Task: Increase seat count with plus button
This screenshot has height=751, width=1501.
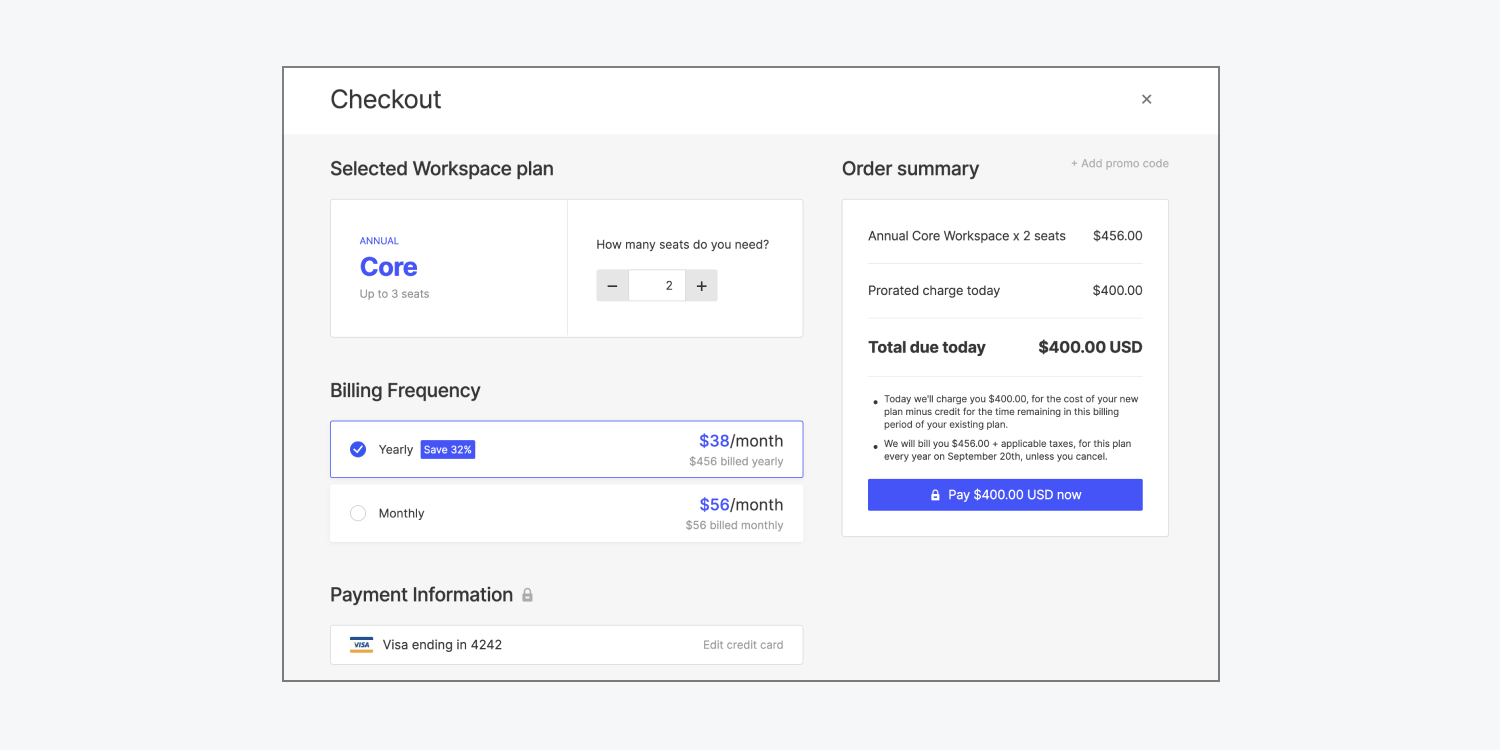Action: (701, 286)
